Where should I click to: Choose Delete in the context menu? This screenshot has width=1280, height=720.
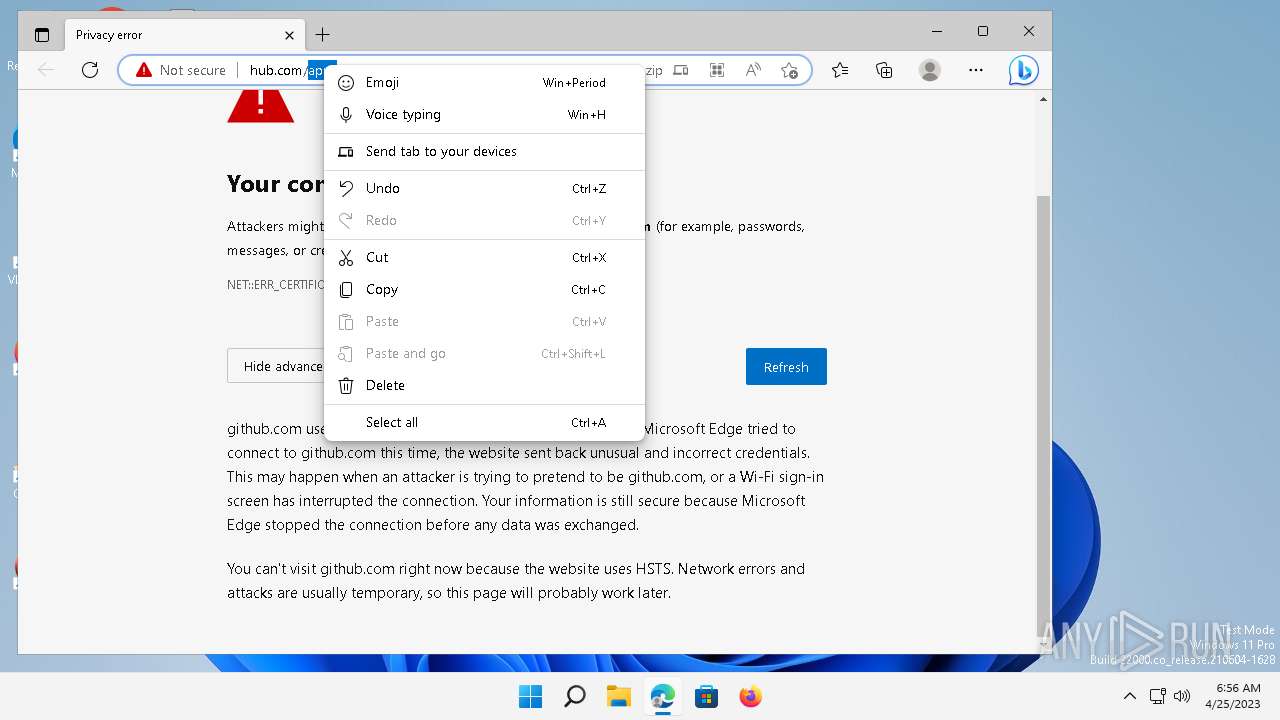484,386
